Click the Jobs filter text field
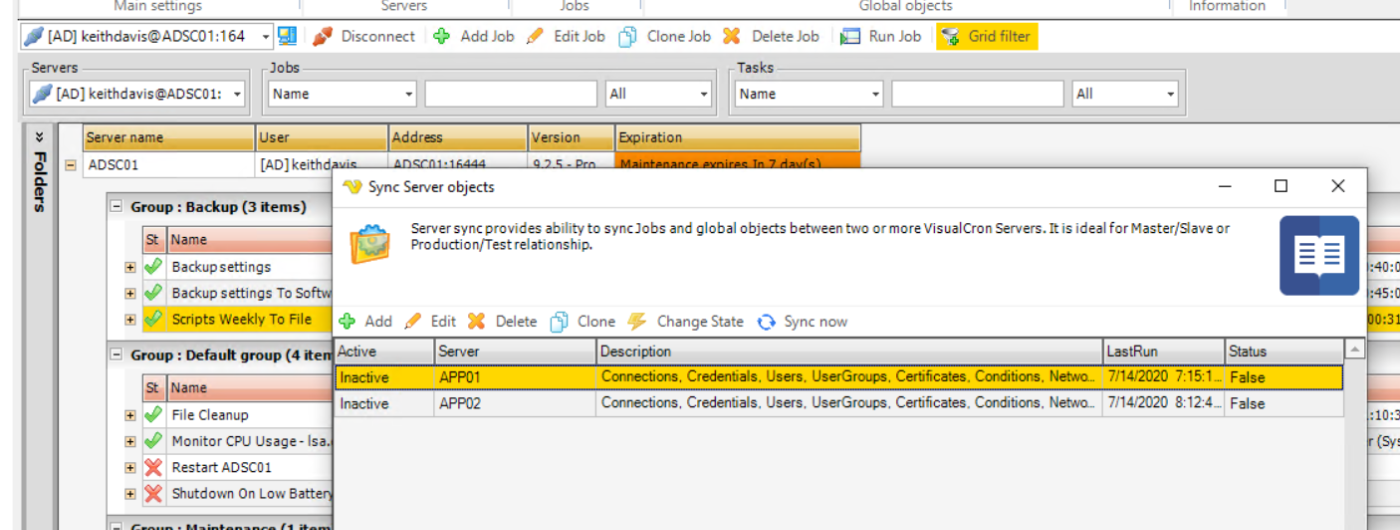The width and height of the screenshot is (1400, 530). (510, 94)
